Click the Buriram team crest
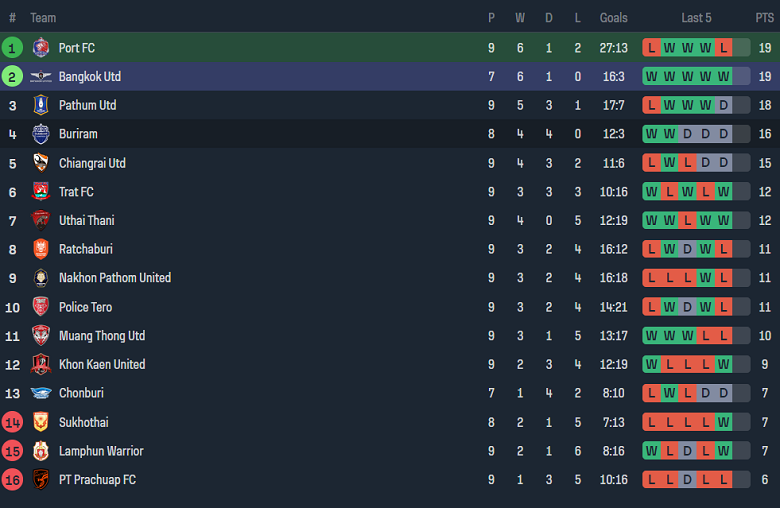The width and height of the screenshot is (780, 508). 41,134
